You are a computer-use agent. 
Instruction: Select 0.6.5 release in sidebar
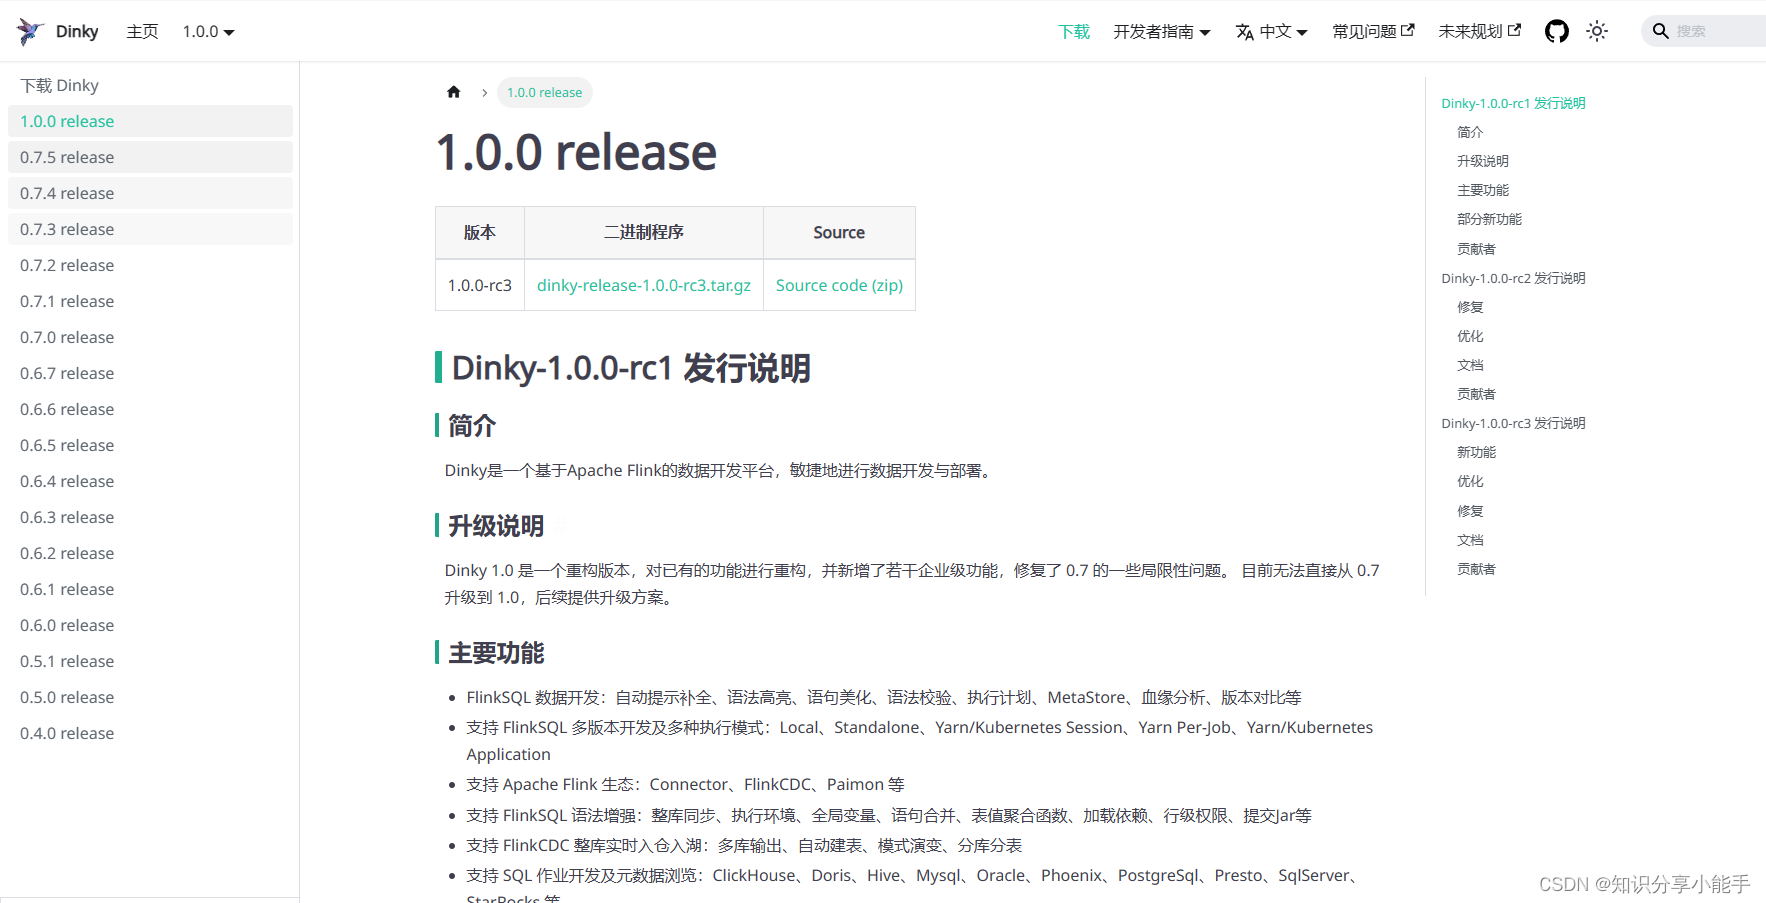pos(150,445)
